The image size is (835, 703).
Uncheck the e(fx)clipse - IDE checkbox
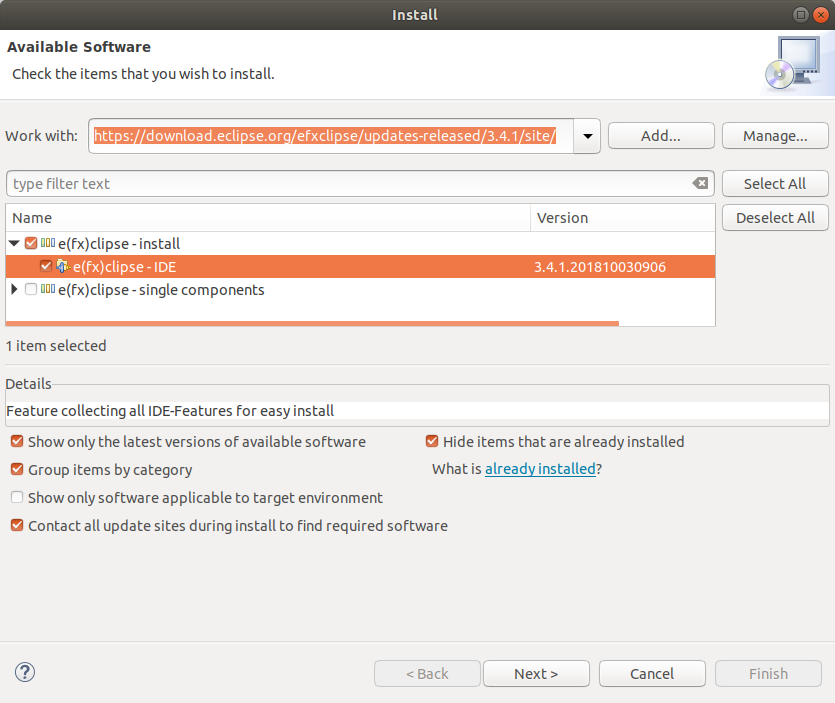pyautogui.click(x=46, y=266)
